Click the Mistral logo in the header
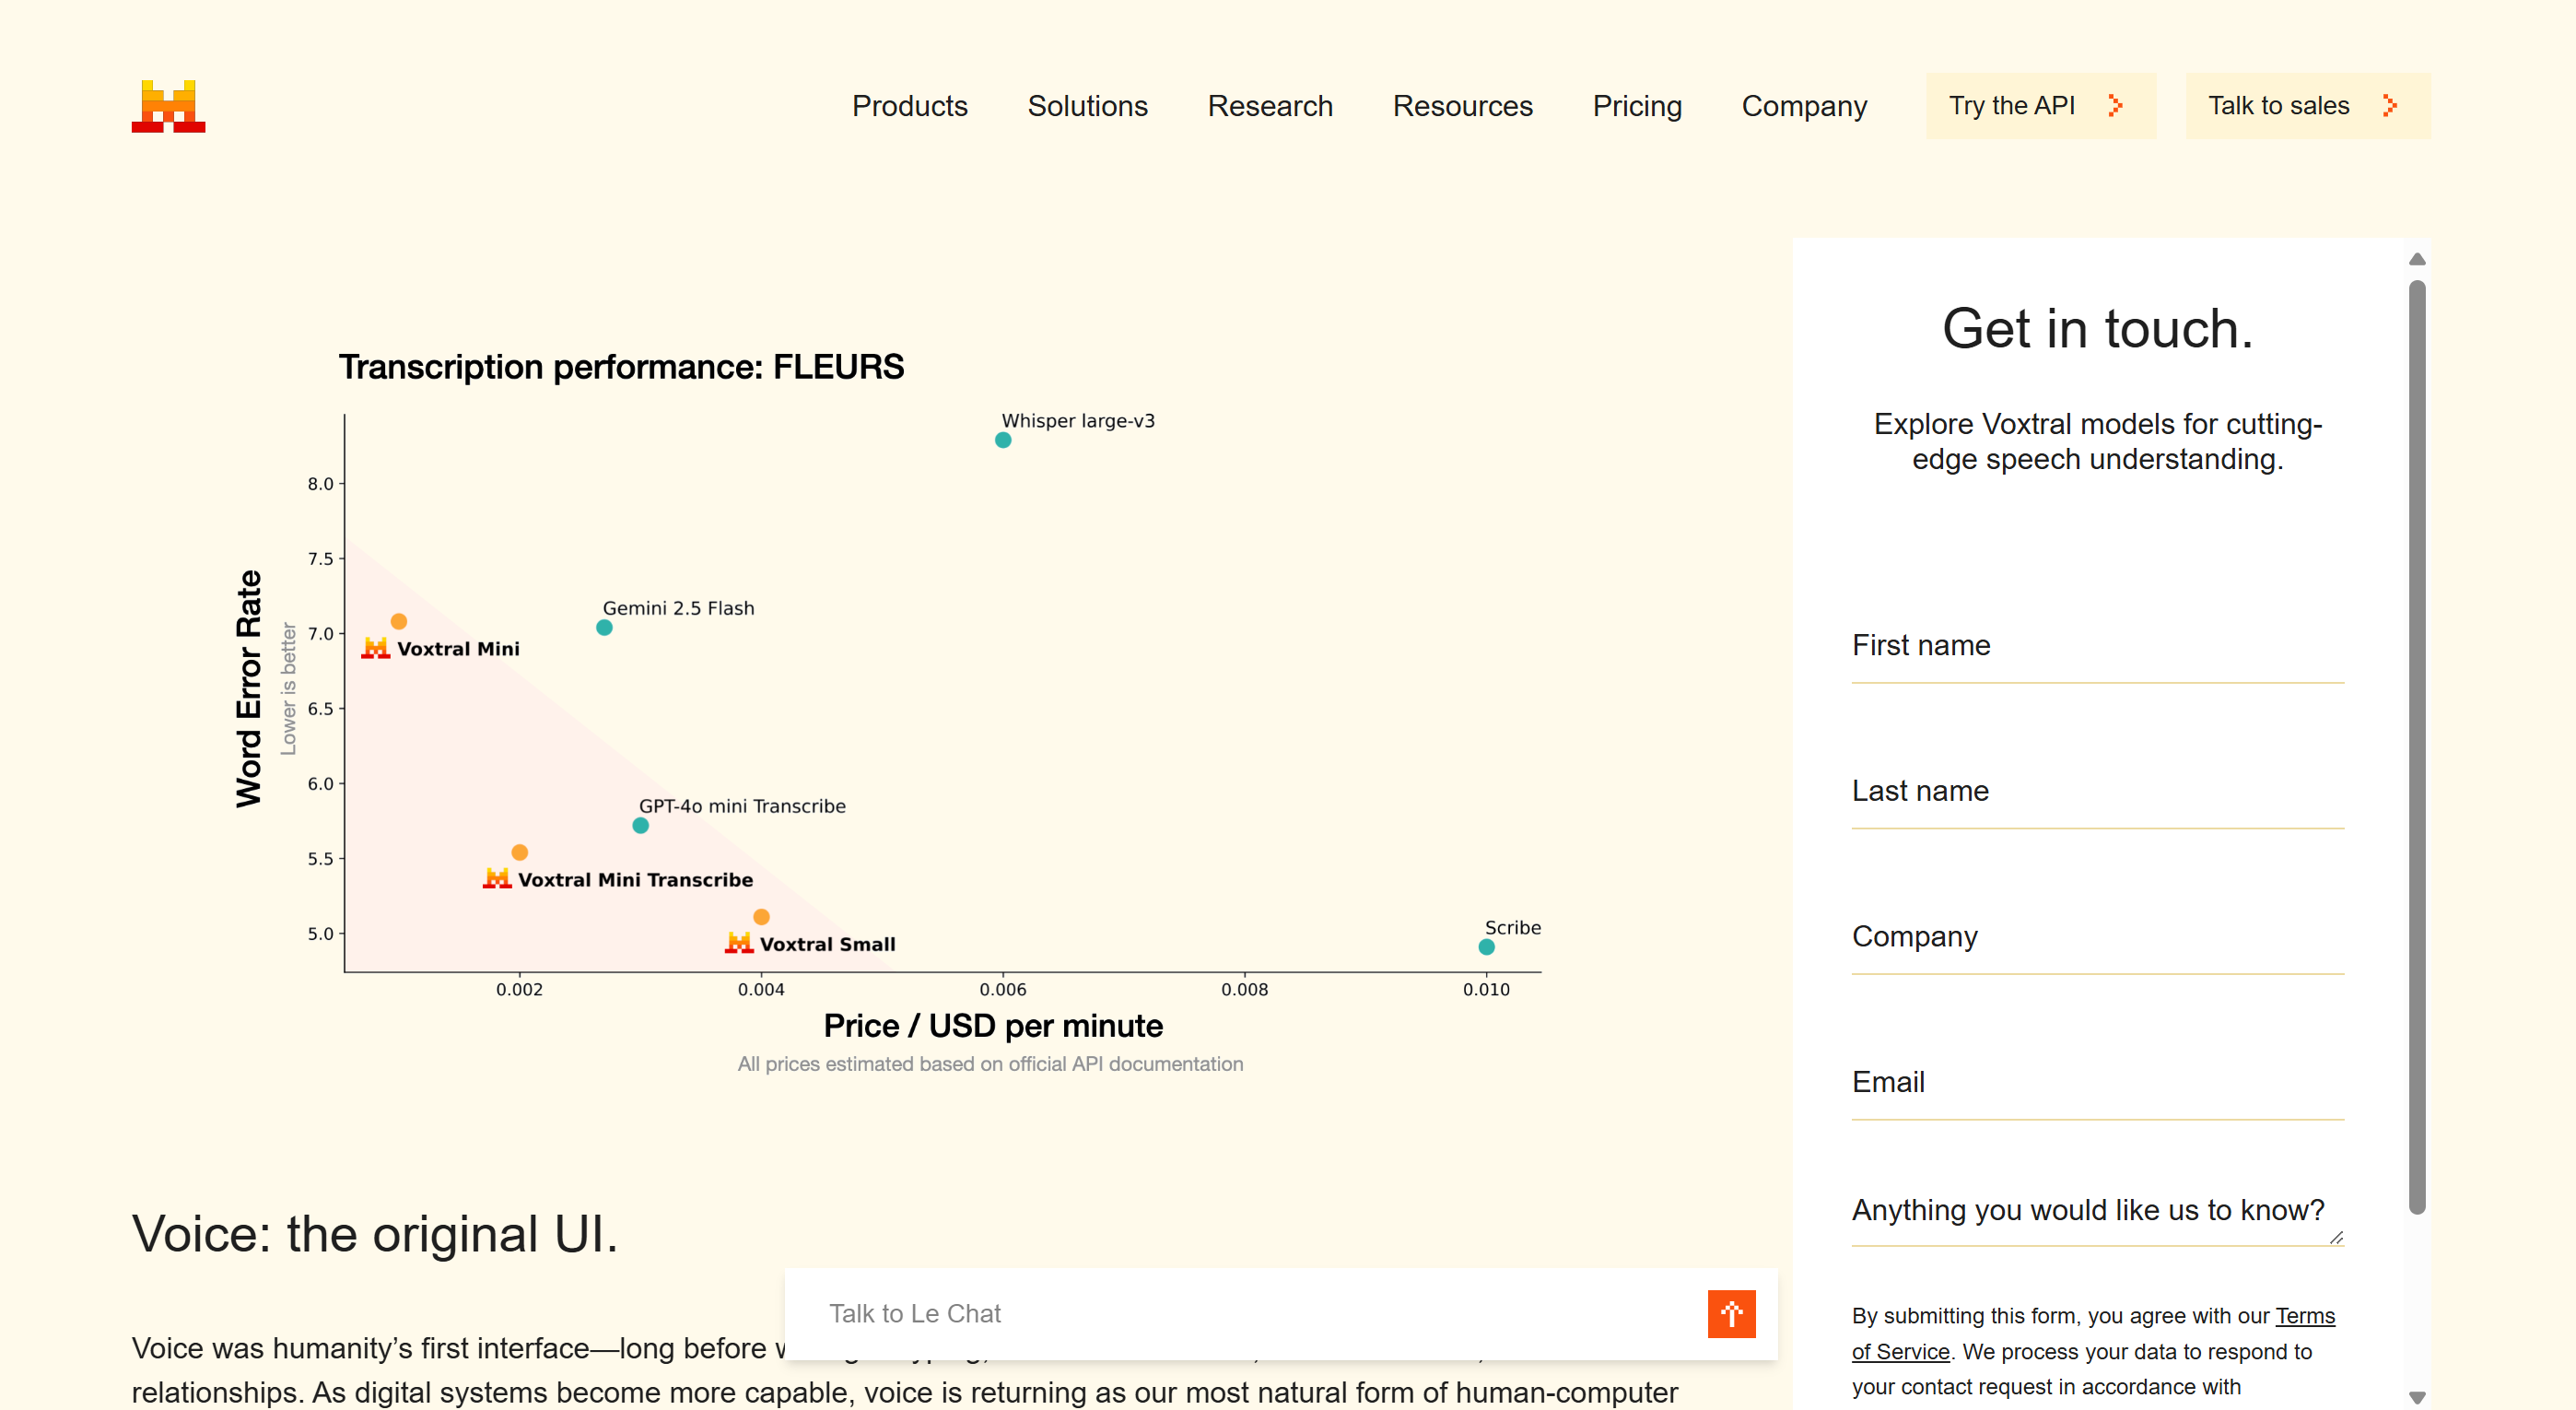This screenshot has width=2576, height=1410. click(x=168, y=106)
